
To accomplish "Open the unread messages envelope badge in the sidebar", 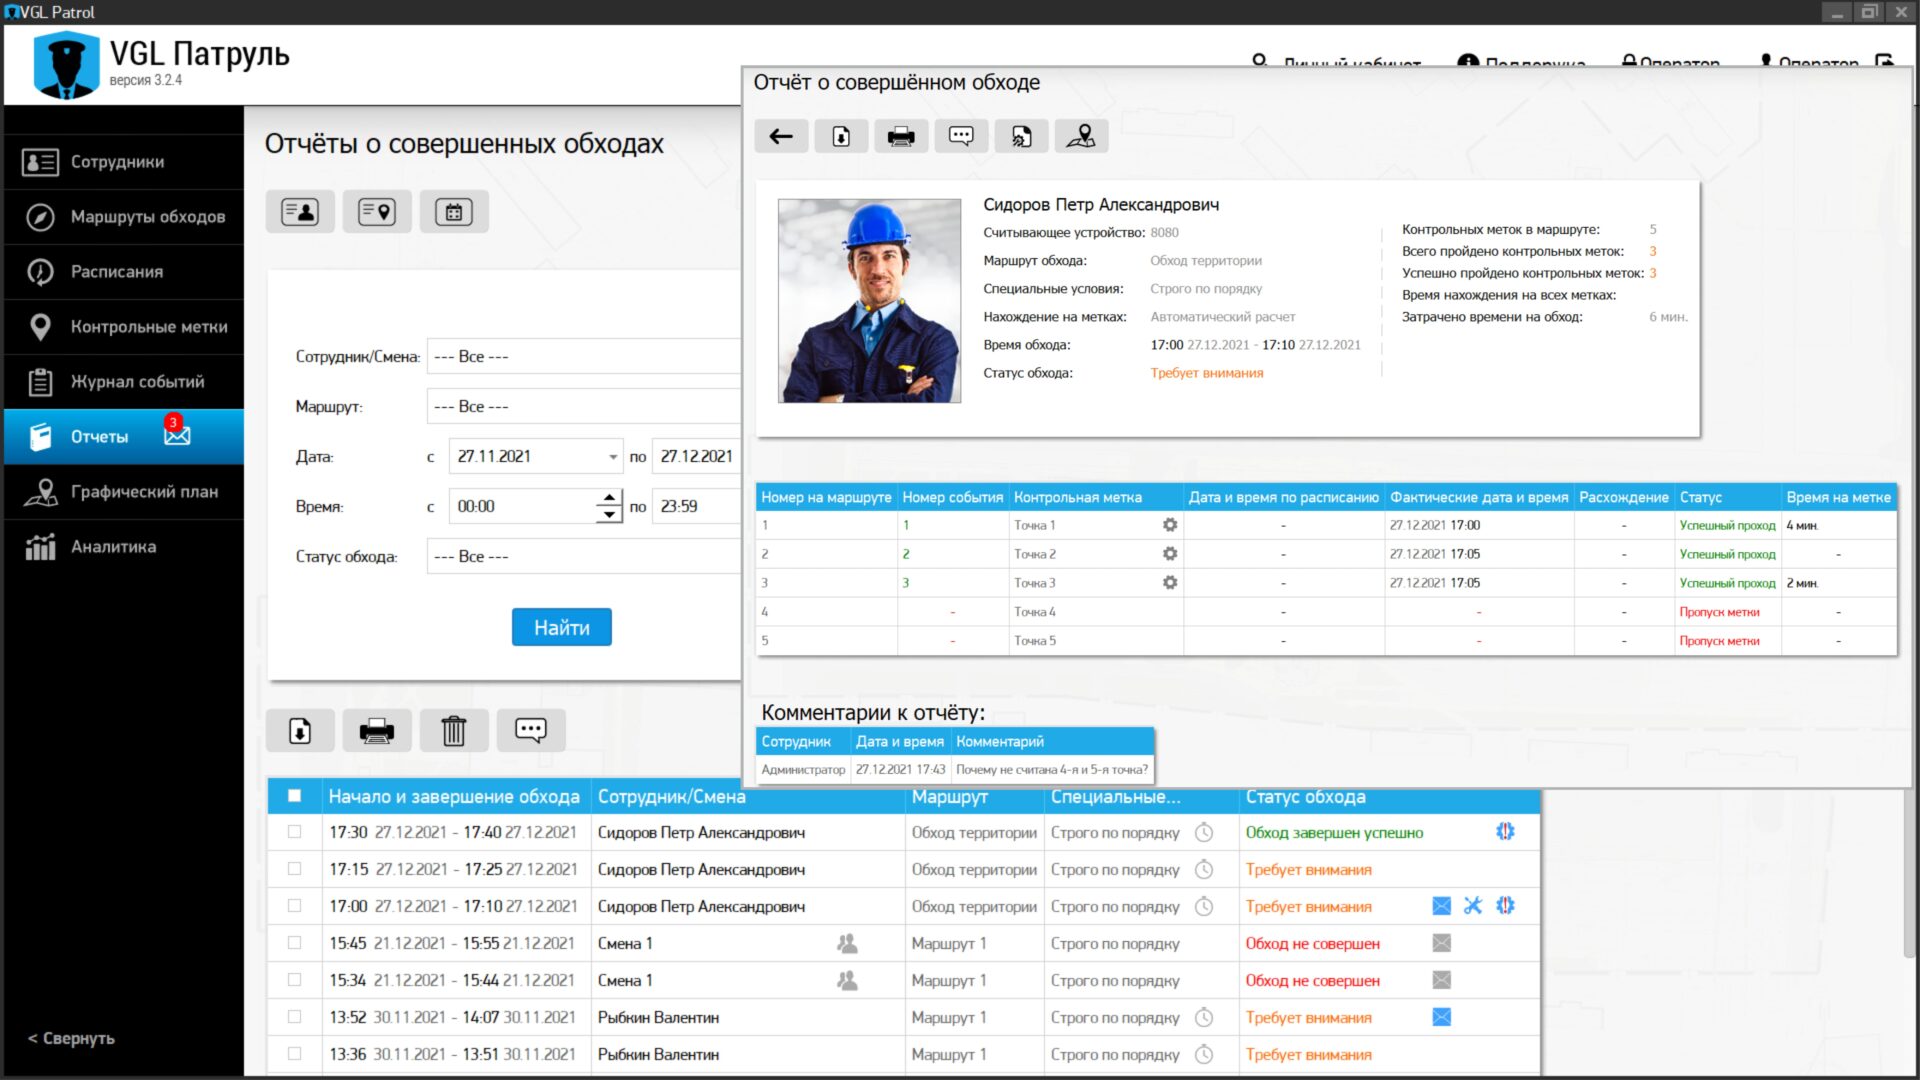I will 177,432.
